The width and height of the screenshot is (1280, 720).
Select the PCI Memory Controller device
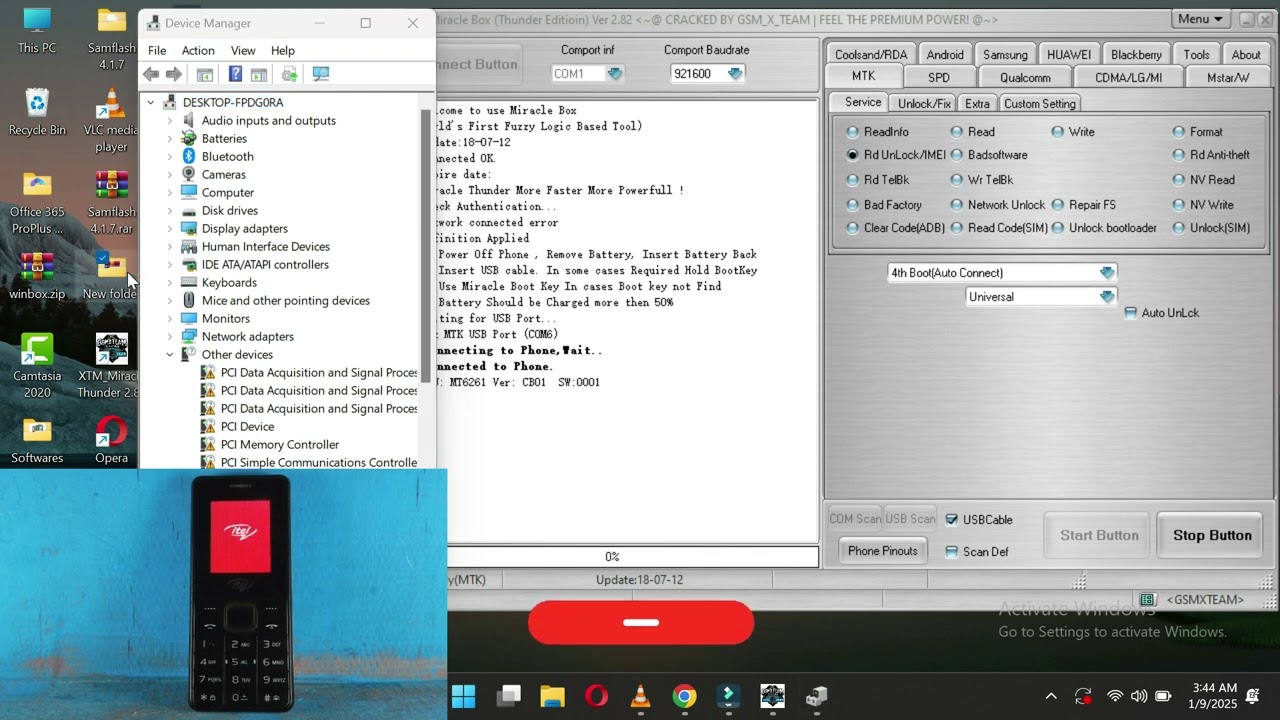click(279, 445)
